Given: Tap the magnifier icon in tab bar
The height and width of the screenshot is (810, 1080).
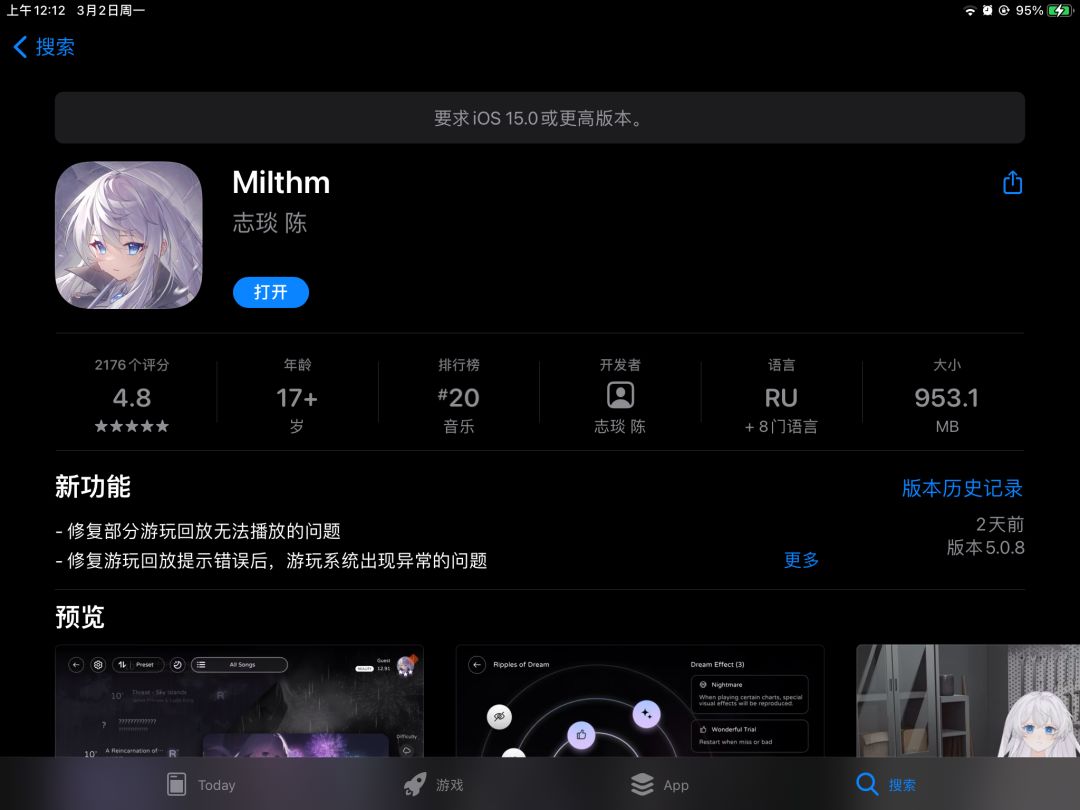Looking at the screenshot, I should click(867, 785).
